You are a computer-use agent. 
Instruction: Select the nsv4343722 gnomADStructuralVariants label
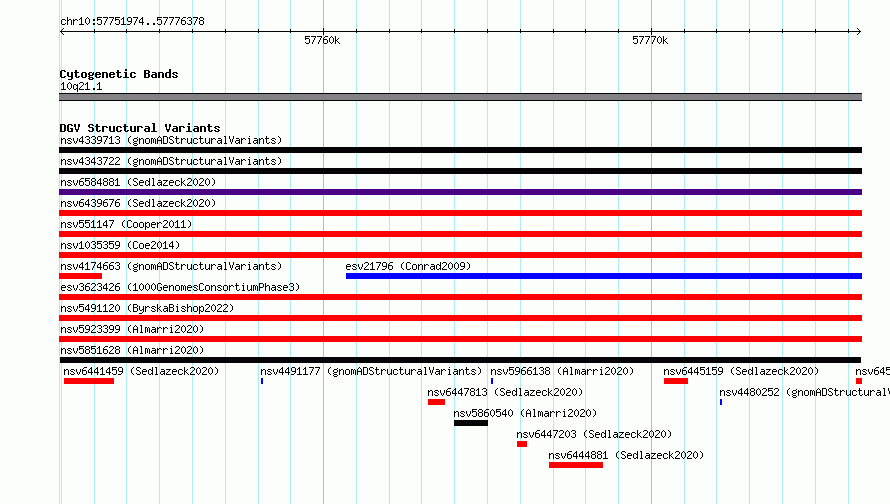(171, 161)
